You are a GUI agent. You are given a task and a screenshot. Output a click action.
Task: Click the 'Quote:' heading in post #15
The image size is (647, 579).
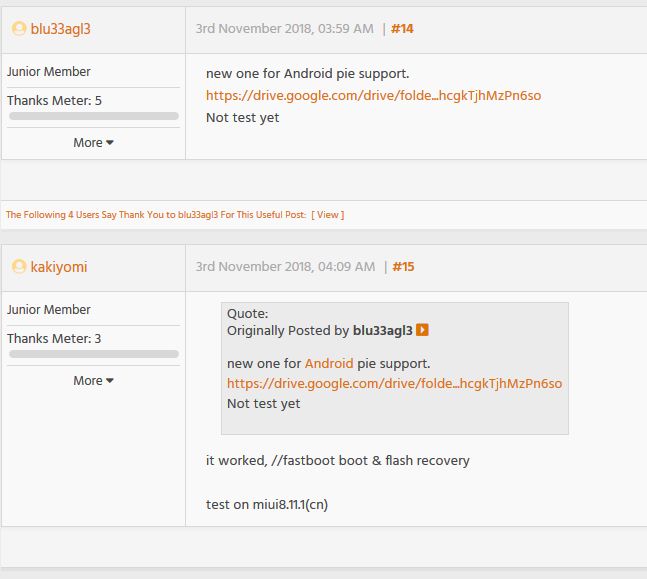tap(248, 314)
